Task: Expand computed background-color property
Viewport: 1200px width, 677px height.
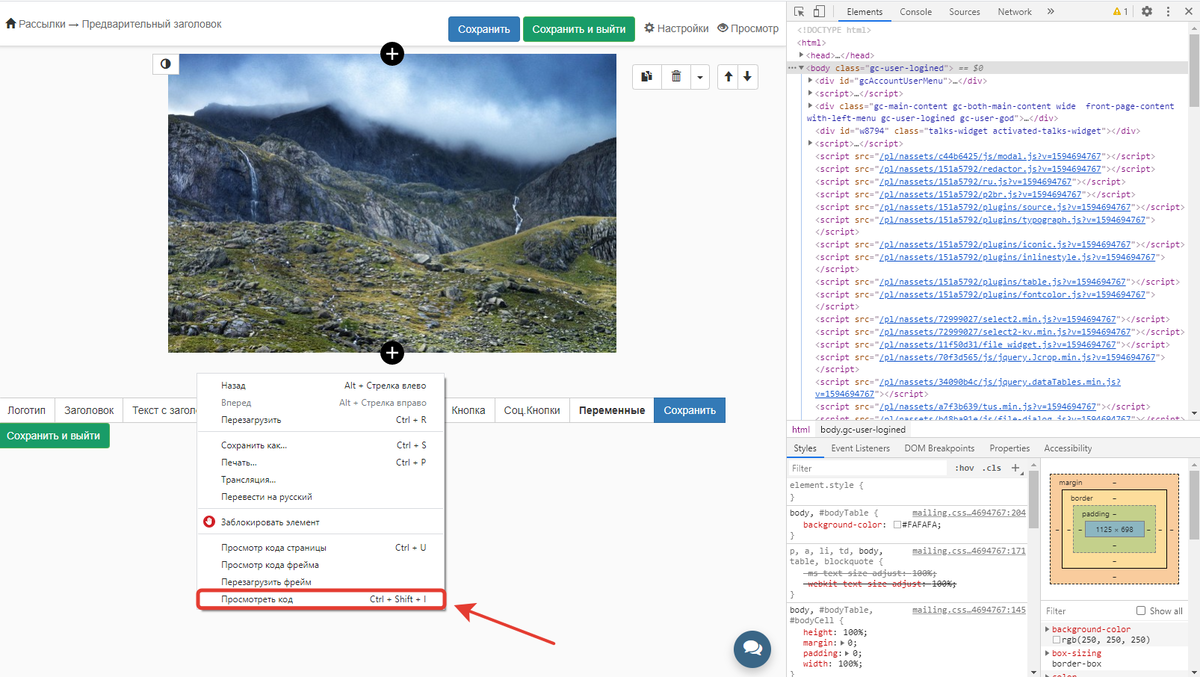Action: pyautogui.click(x=1048, y=629)
